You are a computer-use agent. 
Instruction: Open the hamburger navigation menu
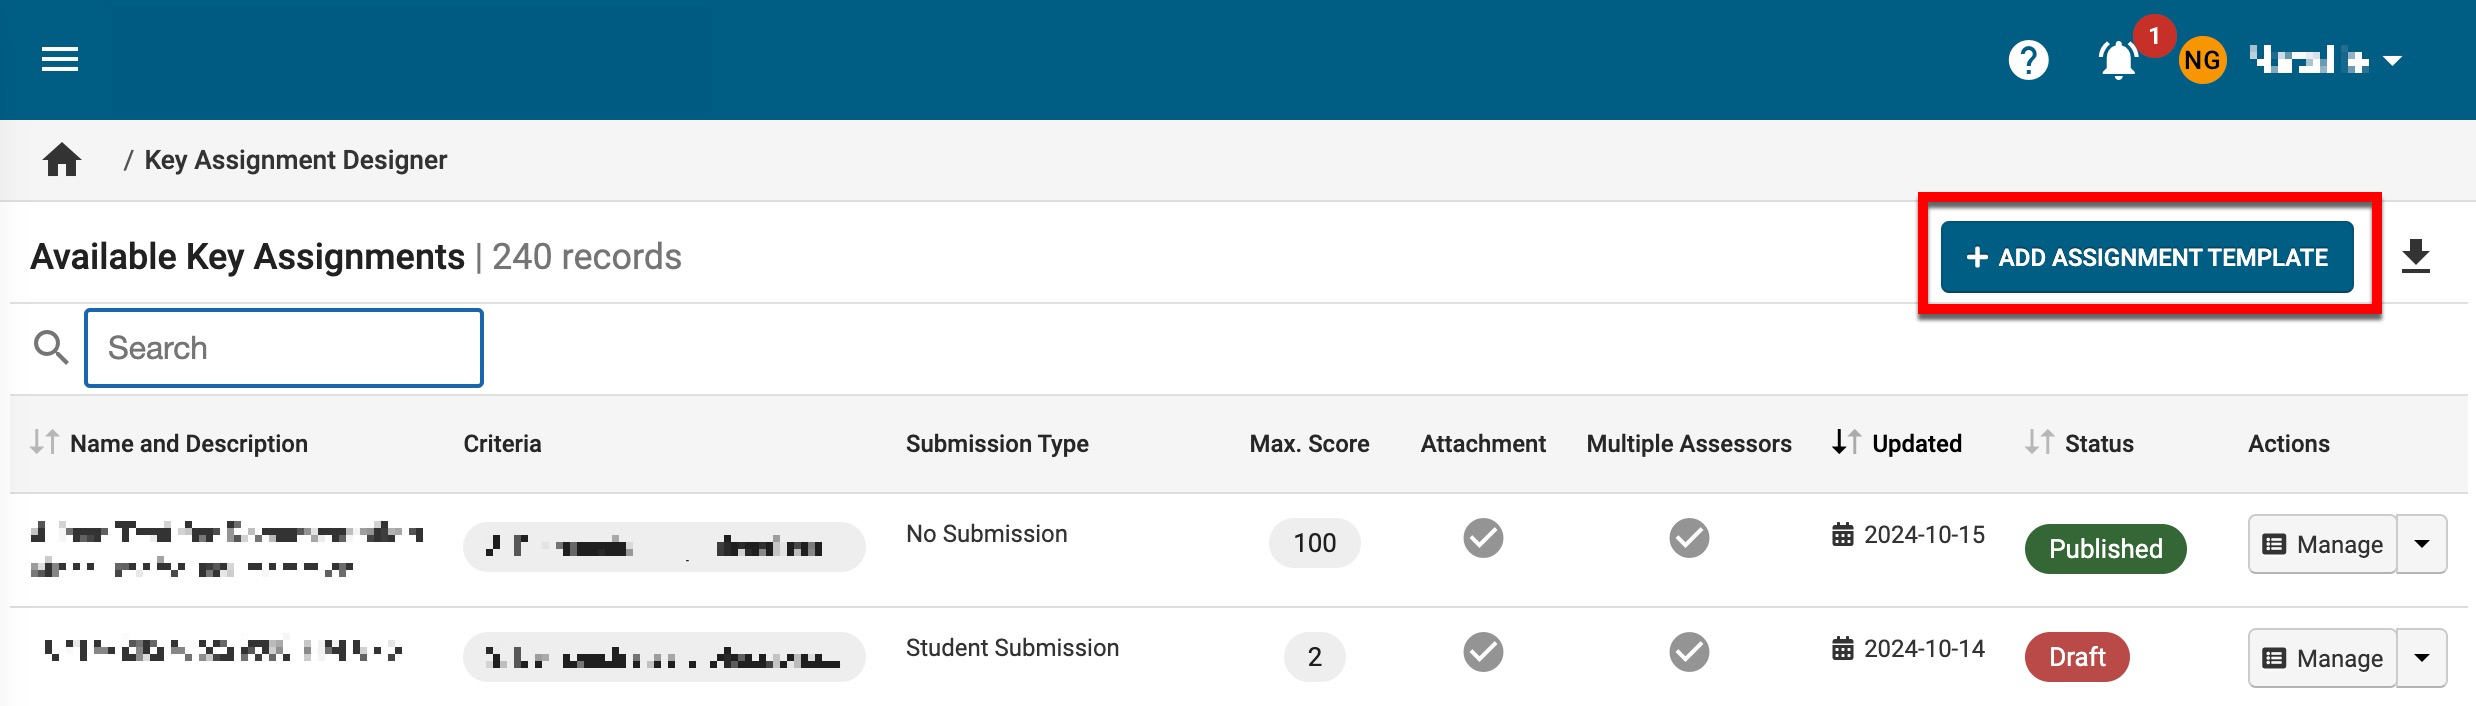click(x=60, y=60)
